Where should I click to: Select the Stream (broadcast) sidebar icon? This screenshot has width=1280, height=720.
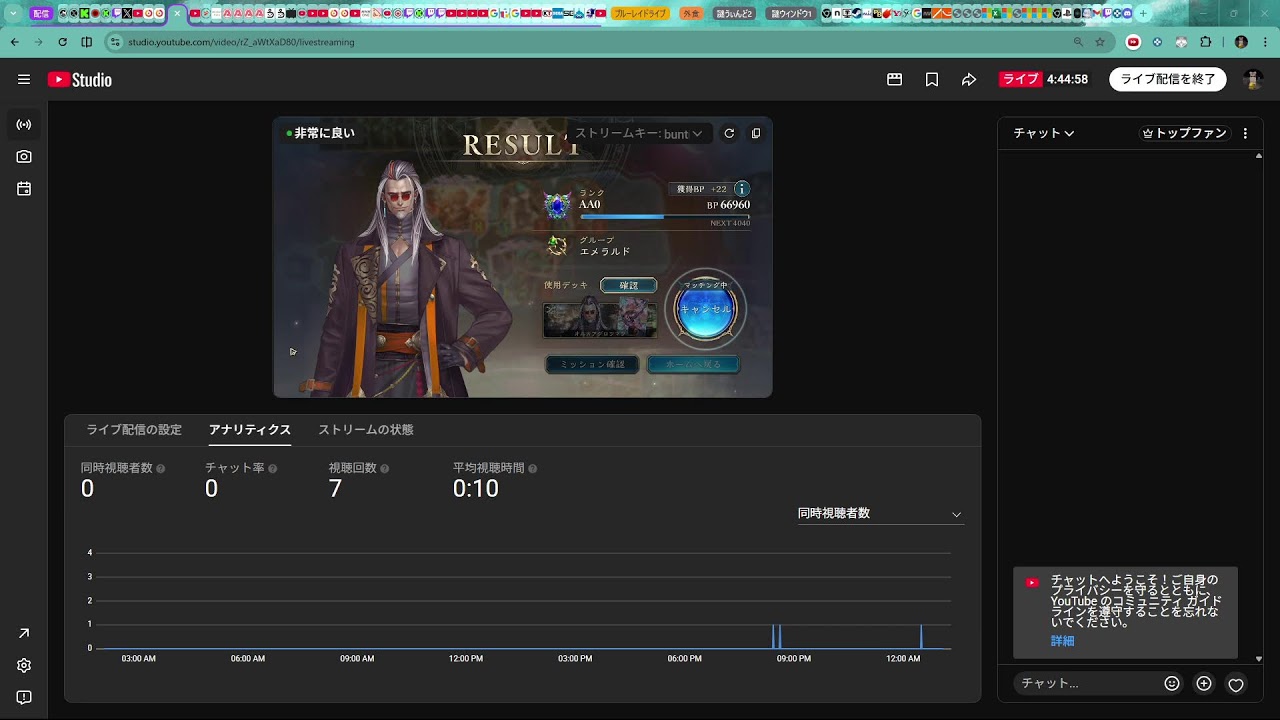[x=24, y=125]
